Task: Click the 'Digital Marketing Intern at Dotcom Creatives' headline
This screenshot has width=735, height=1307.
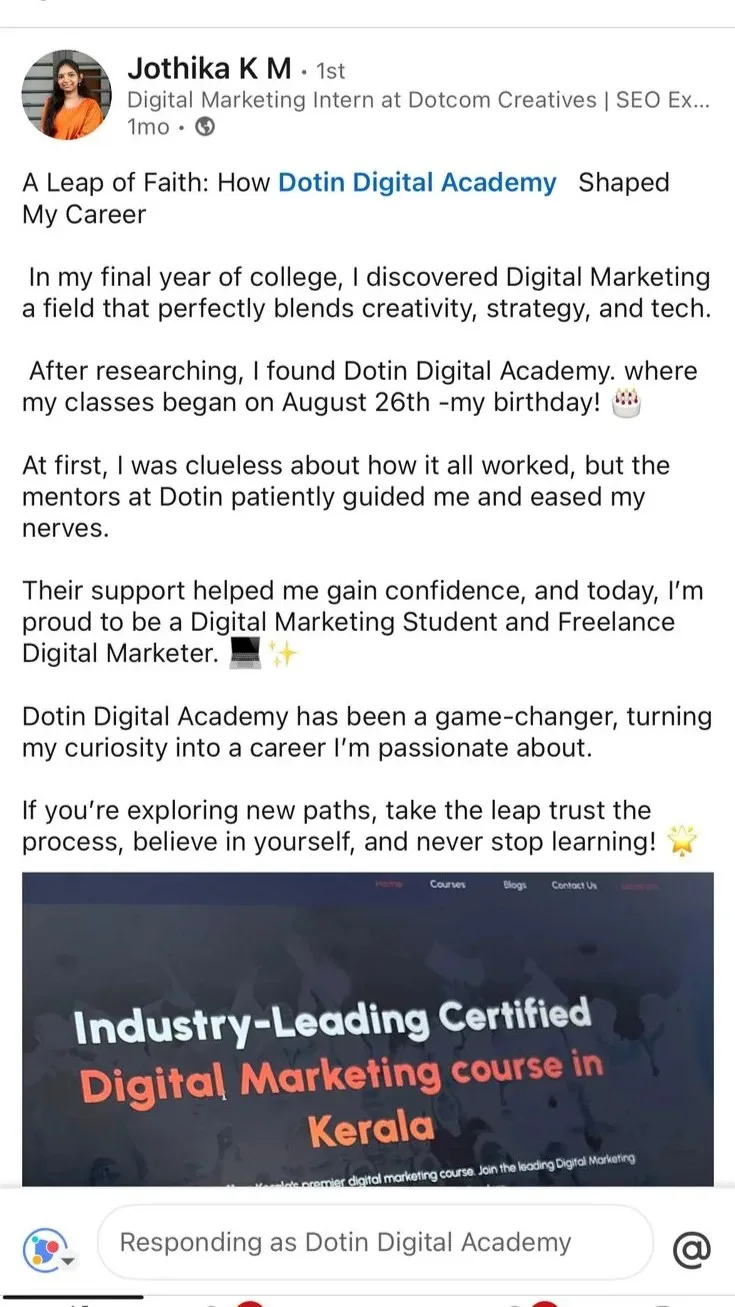Action: (x=418, y=99)
